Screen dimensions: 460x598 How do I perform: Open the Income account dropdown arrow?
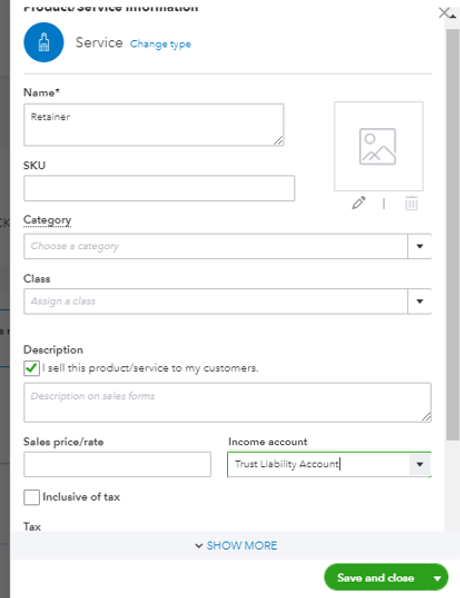point(420,464)
